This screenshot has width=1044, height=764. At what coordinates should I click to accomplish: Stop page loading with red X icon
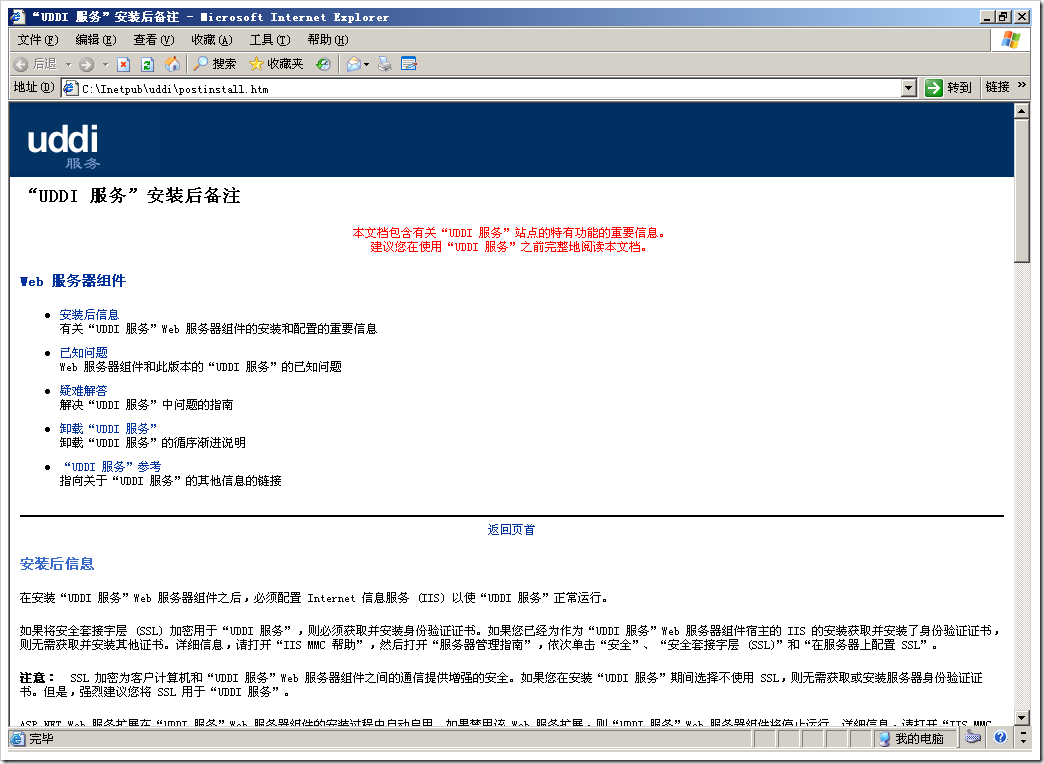(123, 64)
